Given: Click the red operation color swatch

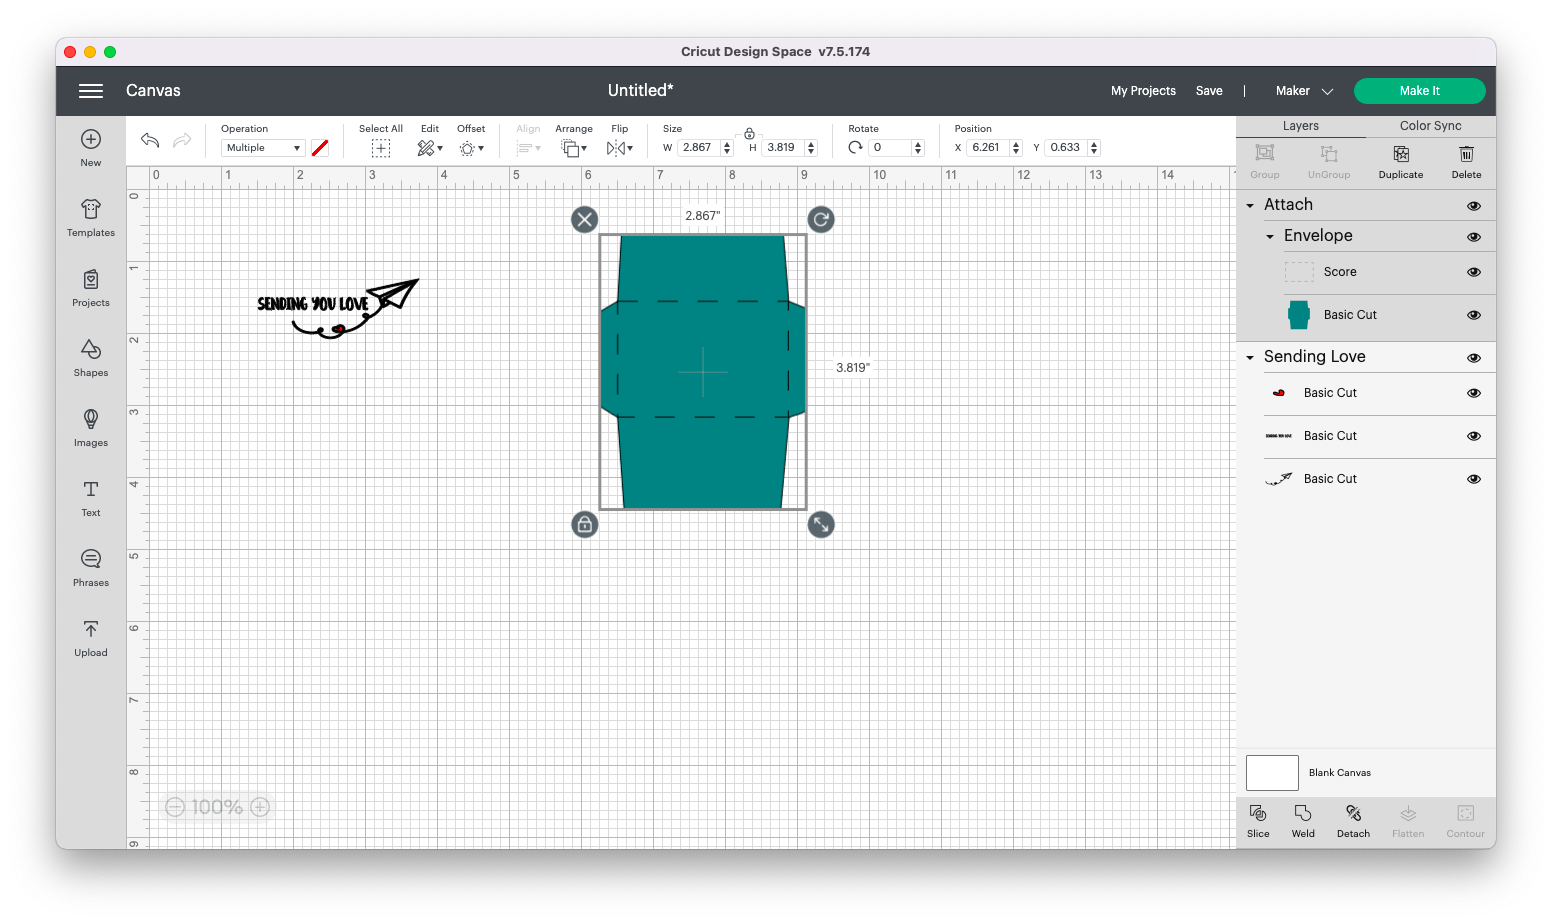Looking at the screenshot, I should [x=320, y=147].
